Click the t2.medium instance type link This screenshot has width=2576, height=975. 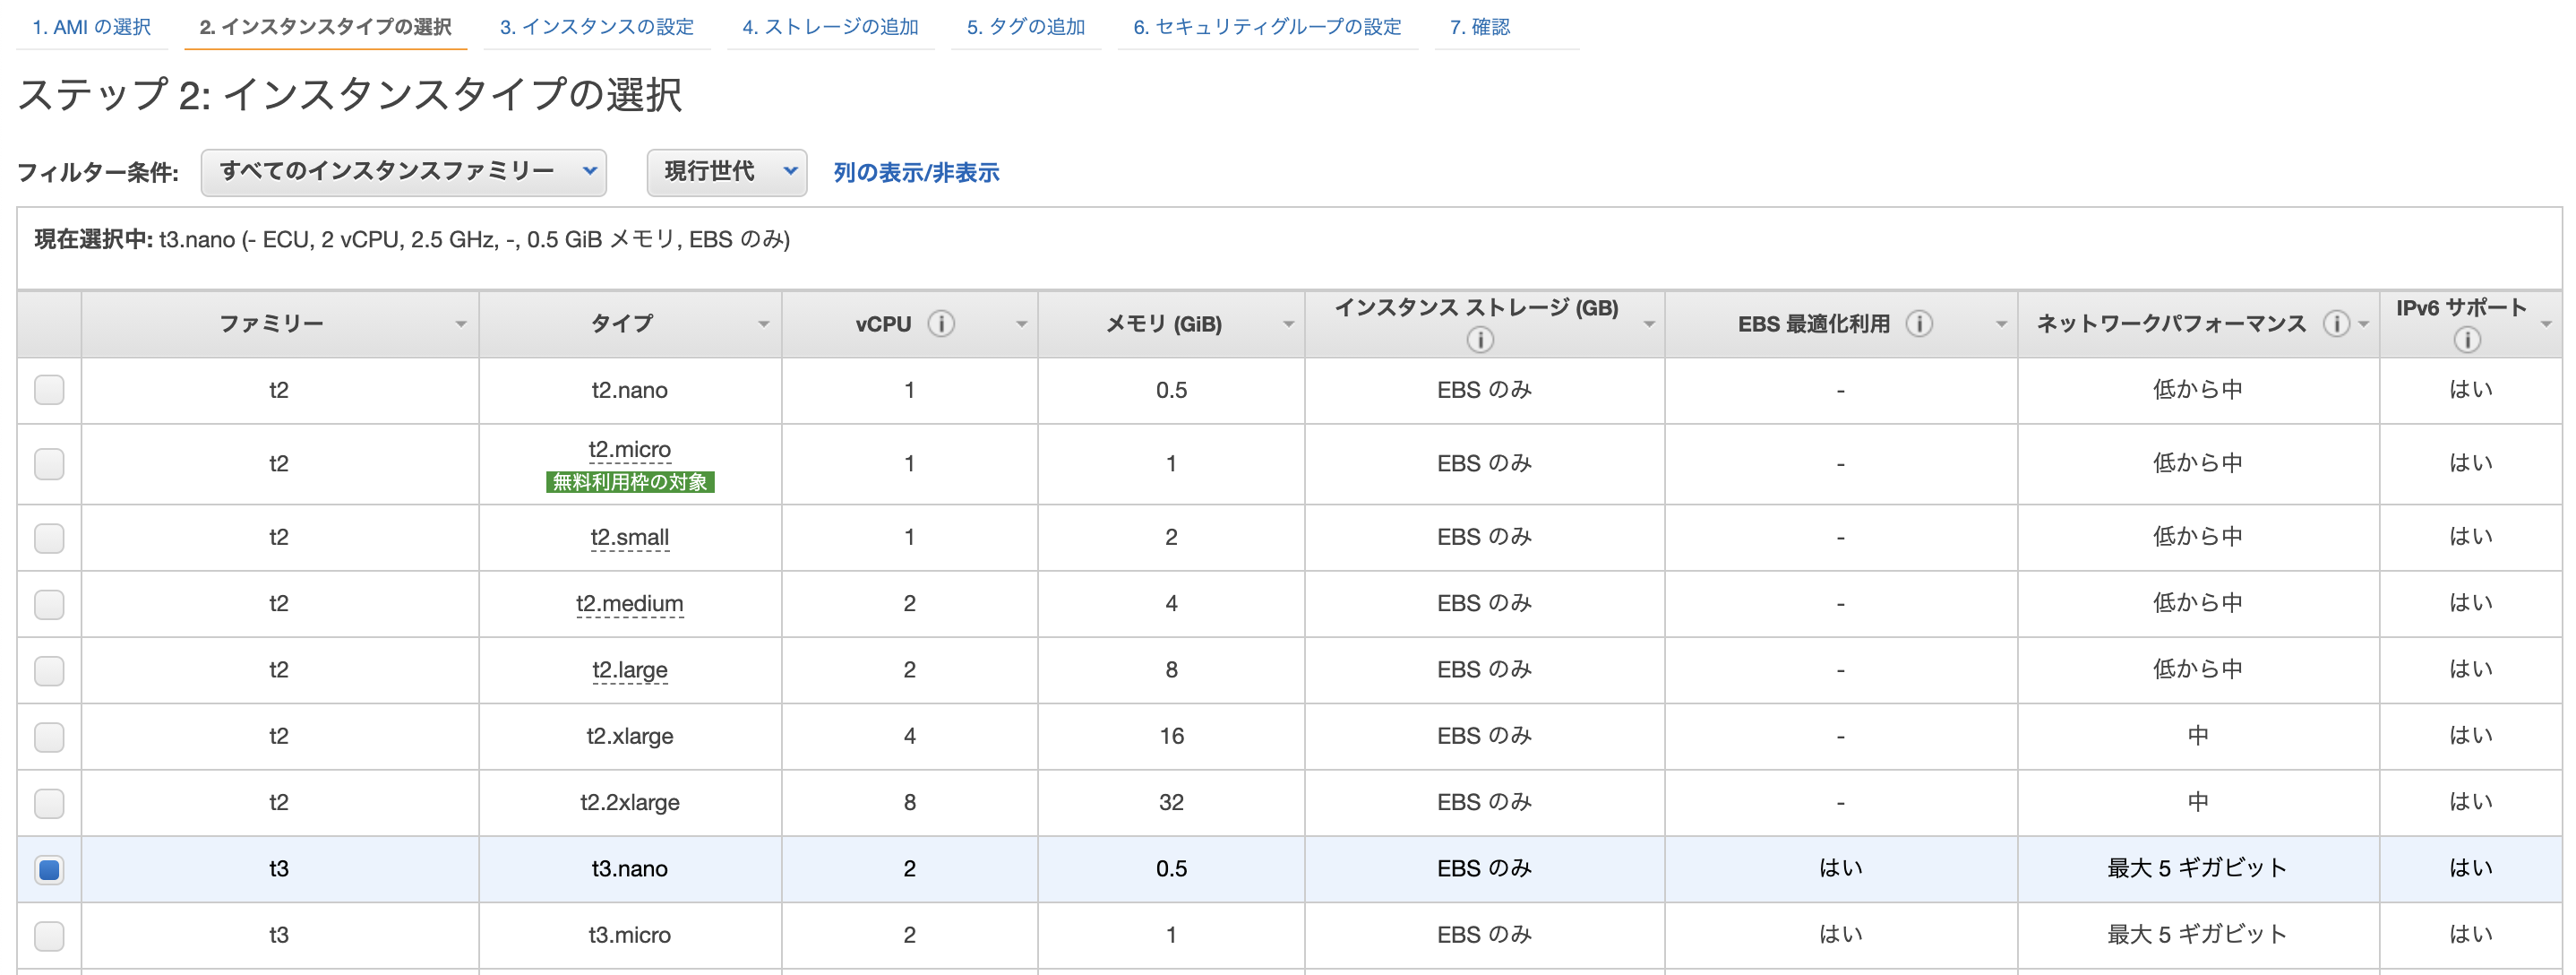pos(629,604)
